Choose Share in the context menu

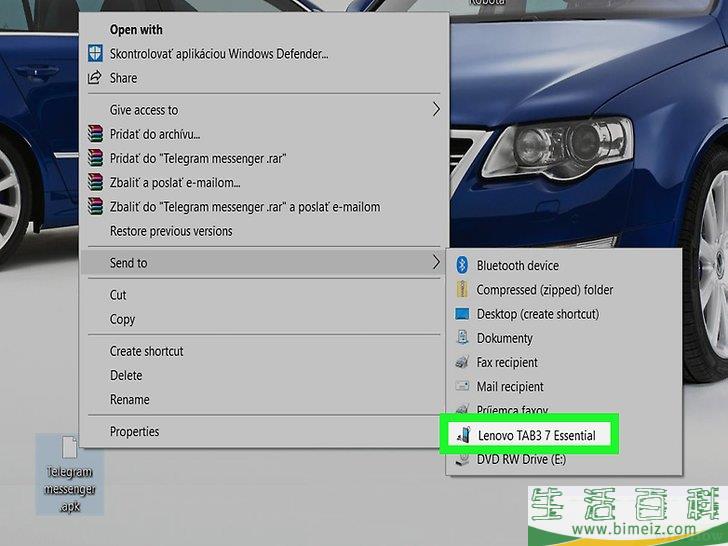[x=264, y=78]
